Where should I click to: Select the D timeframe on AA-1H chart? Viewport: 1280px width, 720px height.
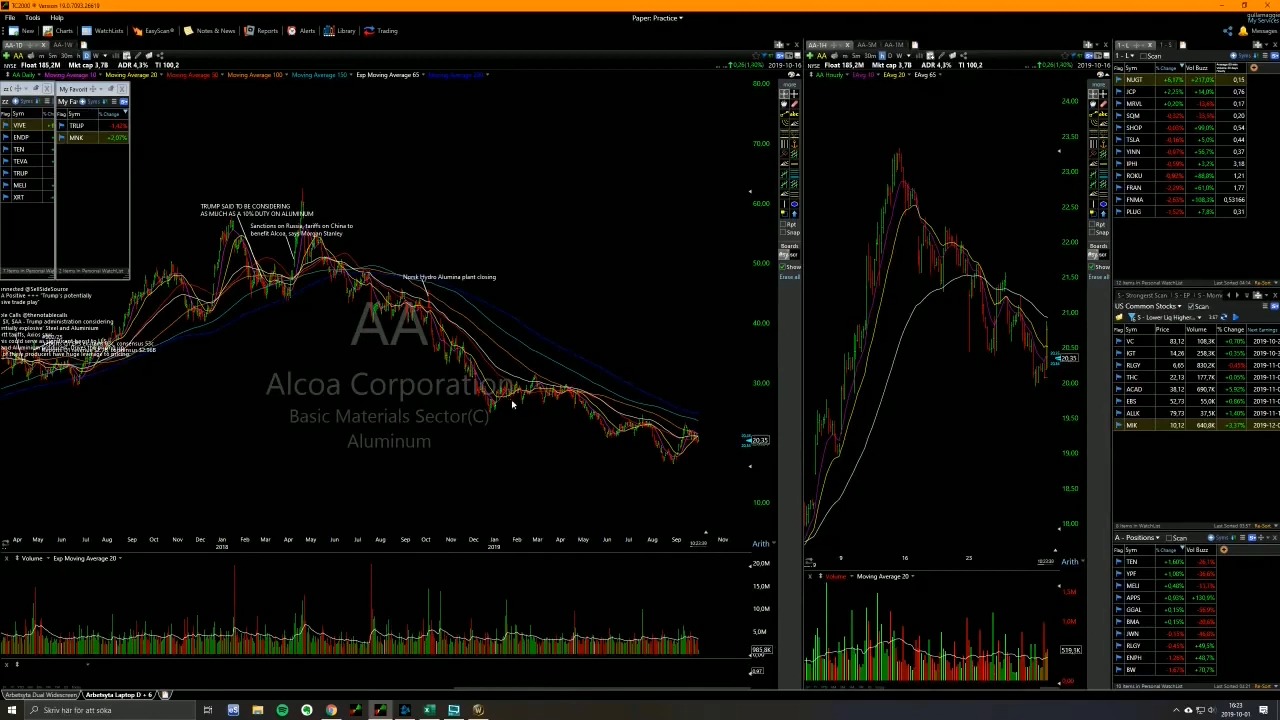tap(890, 56)
